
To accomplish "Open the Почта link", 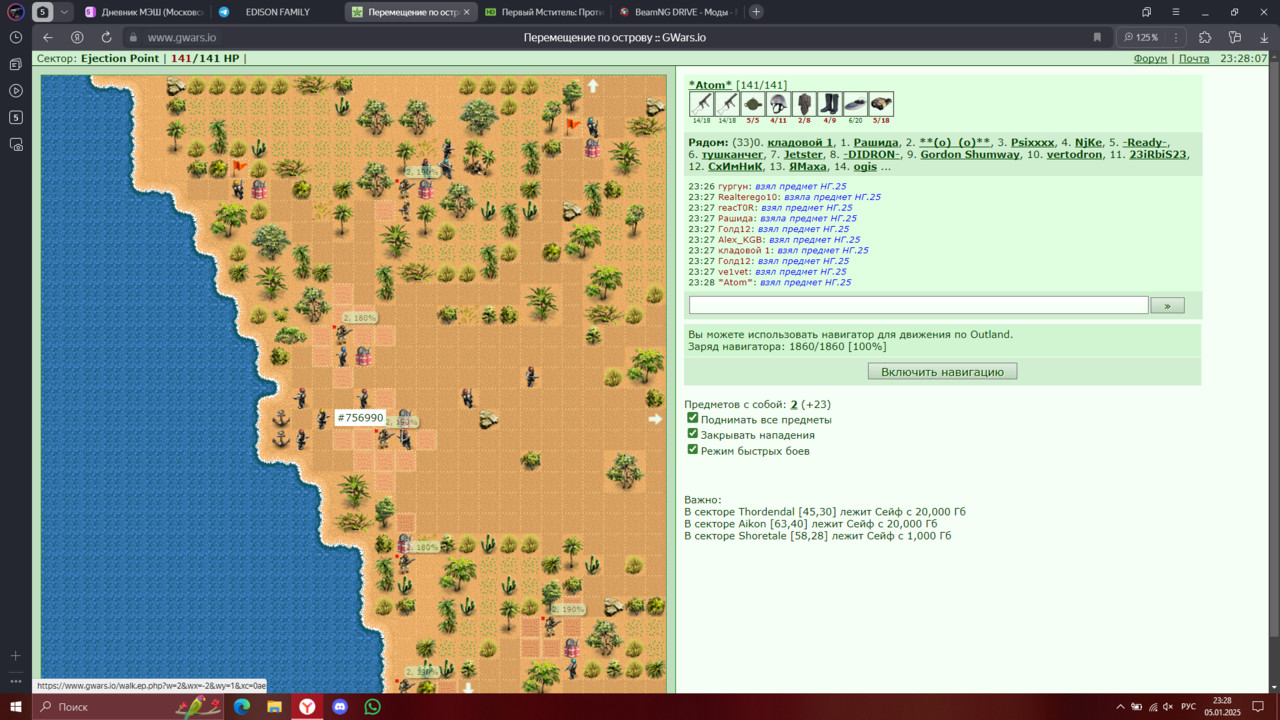I will pos(1194,58).
